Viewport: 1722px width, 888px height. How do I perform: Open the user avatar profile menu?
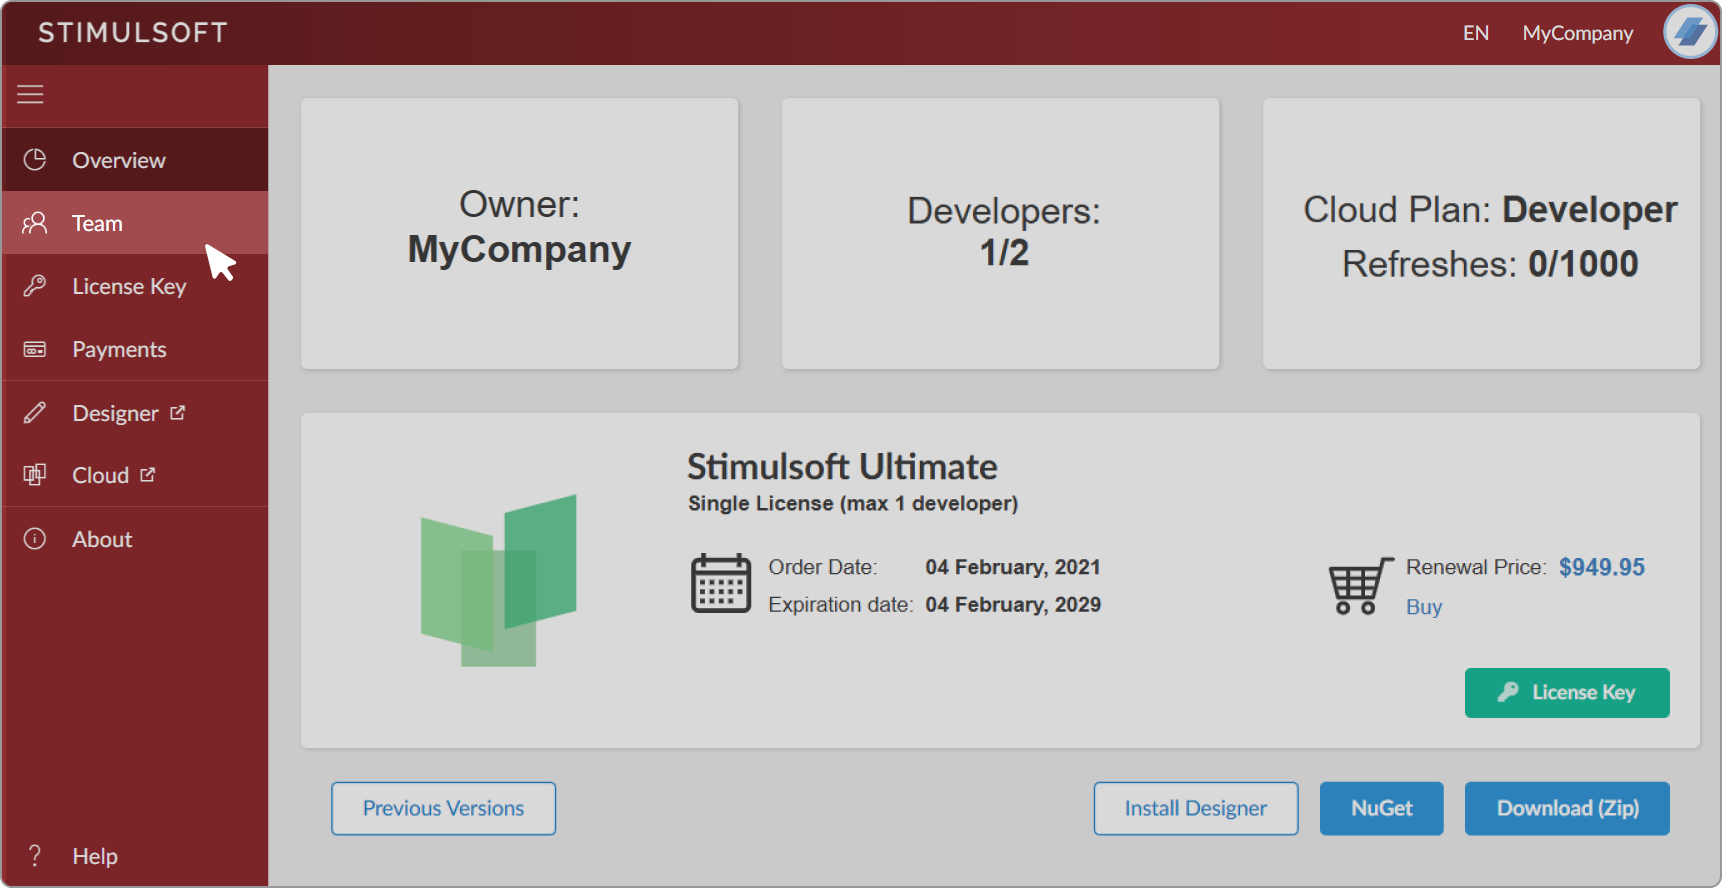1689,32
